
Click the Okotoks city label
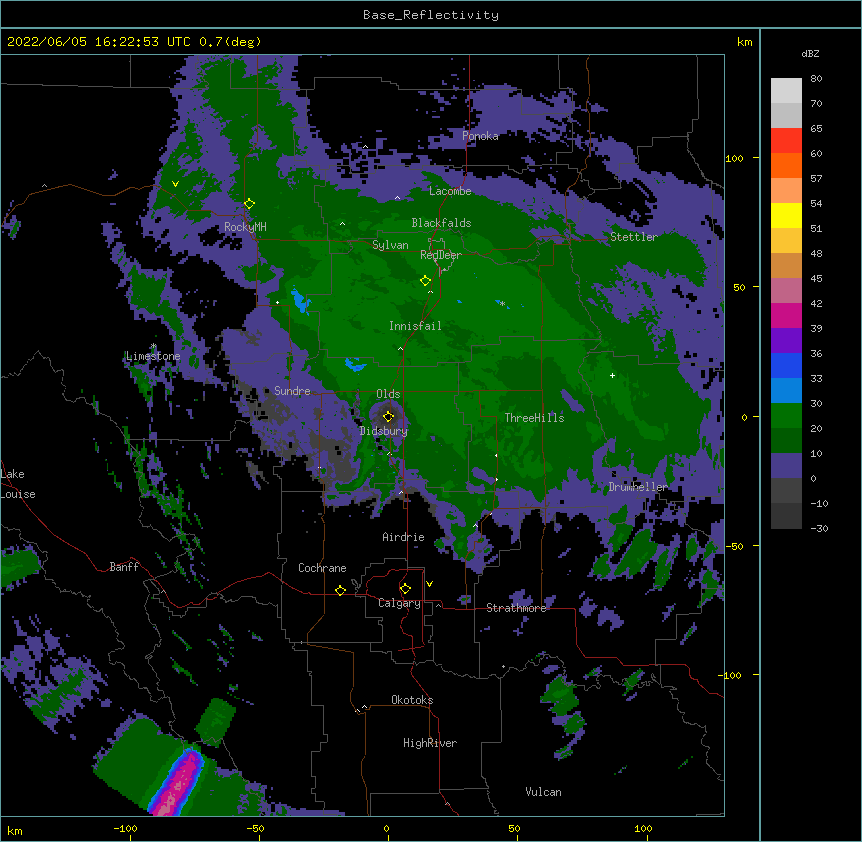click(x=412, y=700)
